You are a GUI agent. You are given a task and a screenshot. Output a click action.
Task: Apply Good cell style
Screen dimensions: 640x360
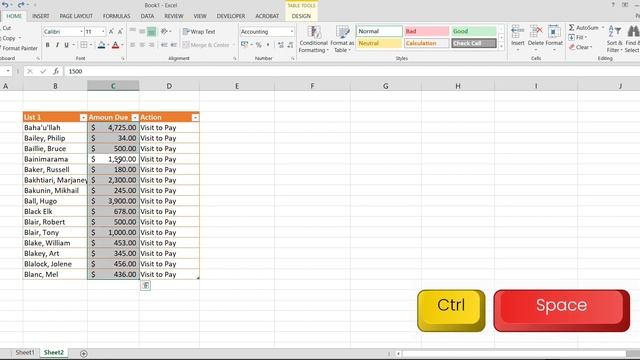point(474,31)
